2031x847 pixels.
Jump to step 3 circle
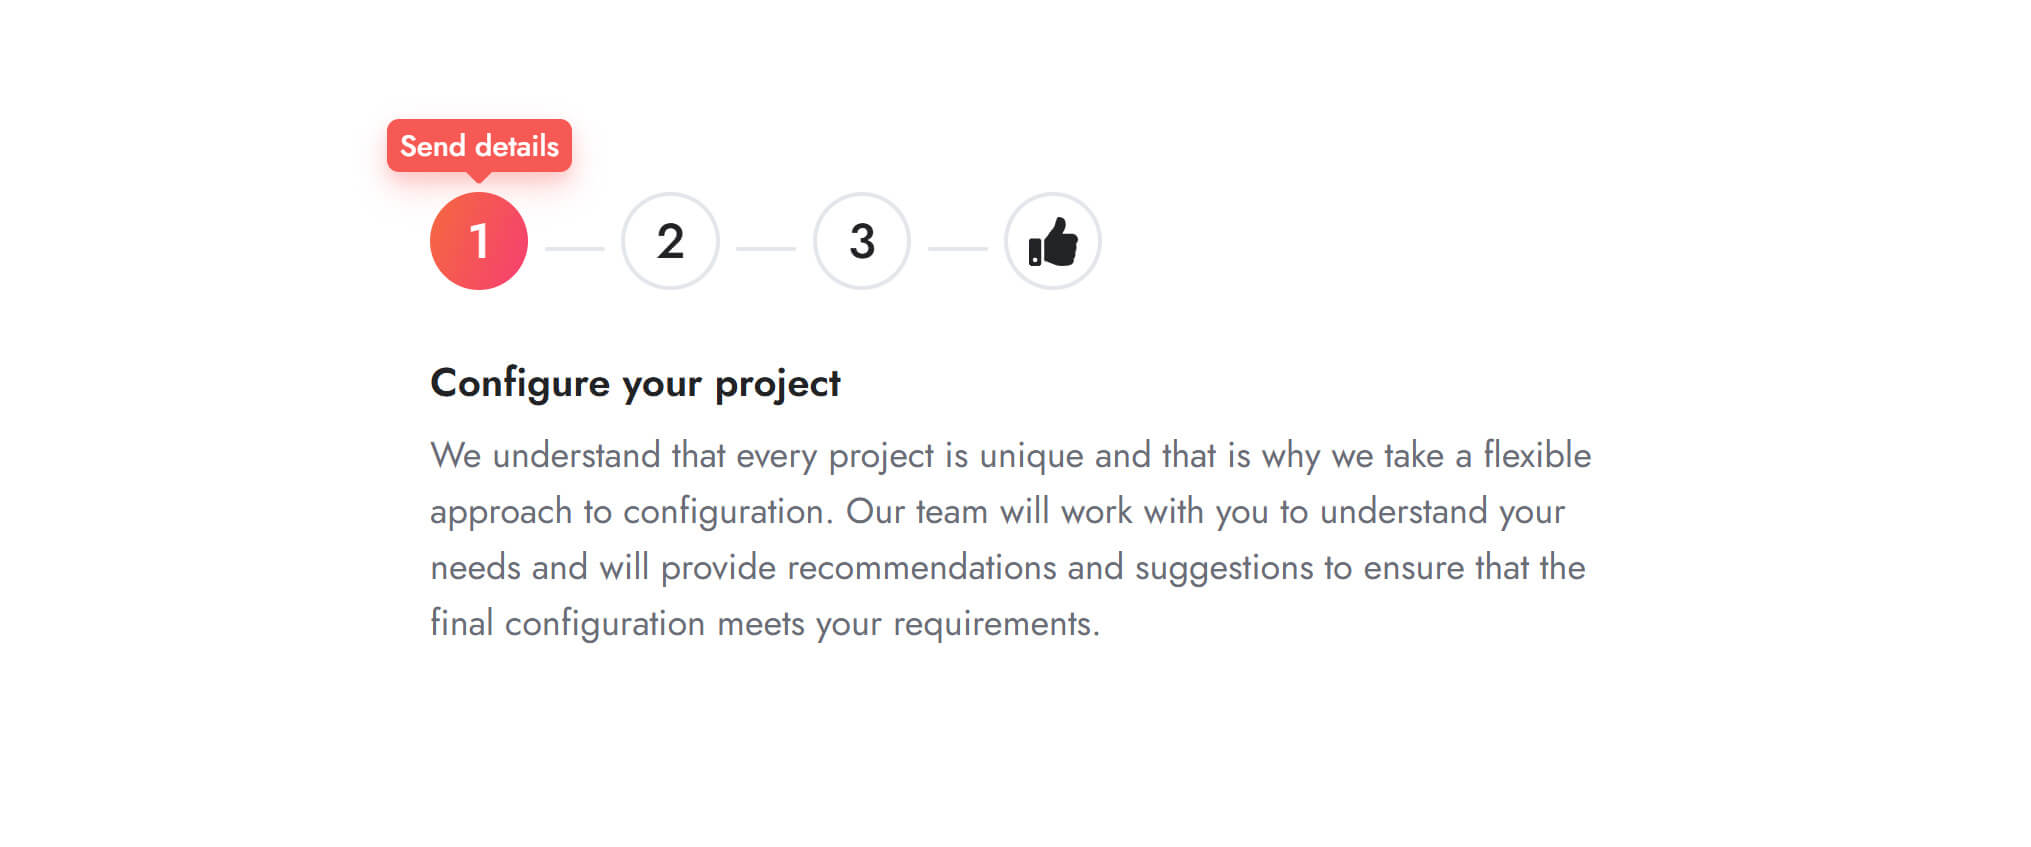862,241
